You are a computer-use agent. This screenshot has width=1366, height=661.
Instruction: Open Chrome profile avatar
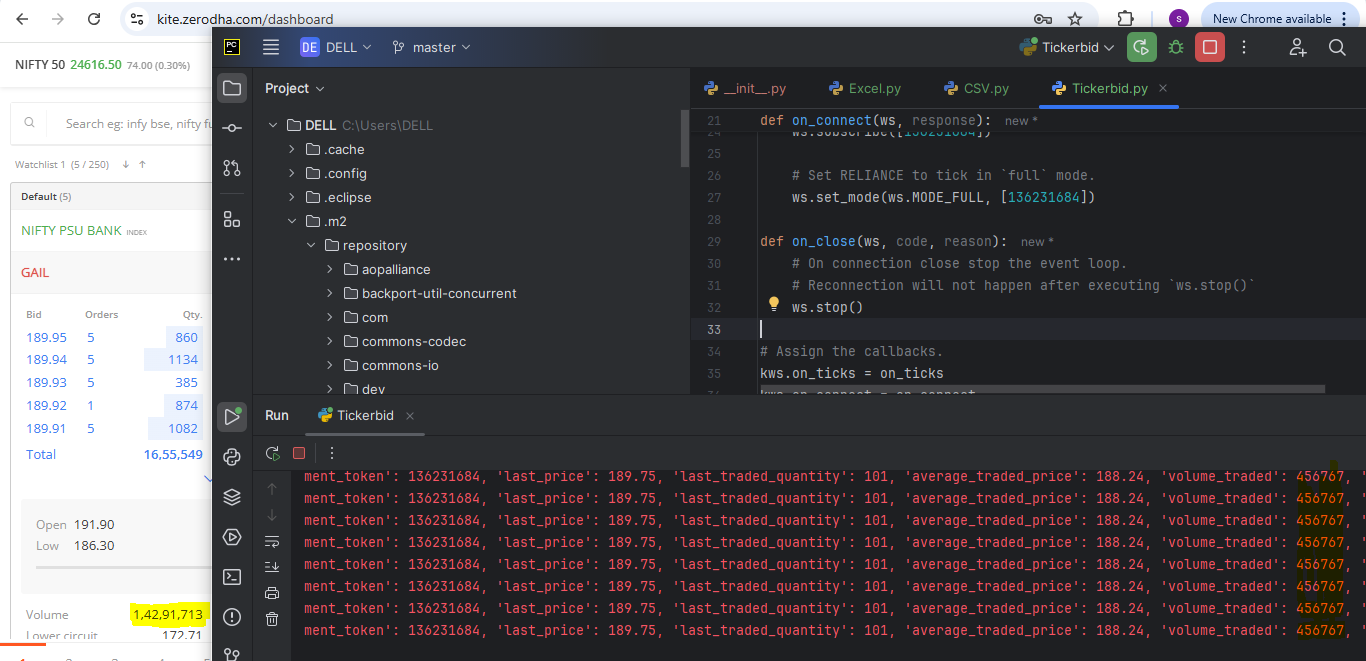[x=1179, y=19]
